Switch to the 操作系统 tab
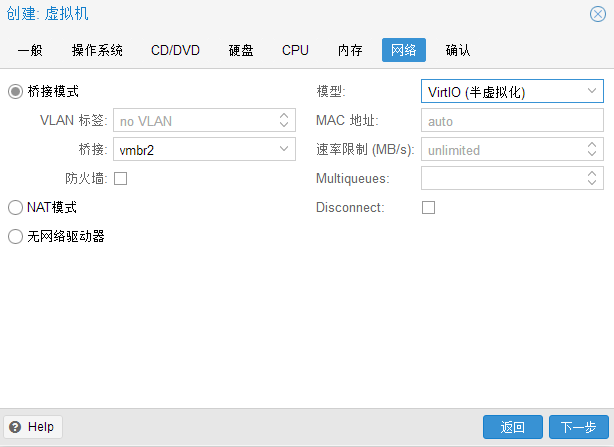The image size is (614, 447). pyautogui.click(x=97, y=50)
